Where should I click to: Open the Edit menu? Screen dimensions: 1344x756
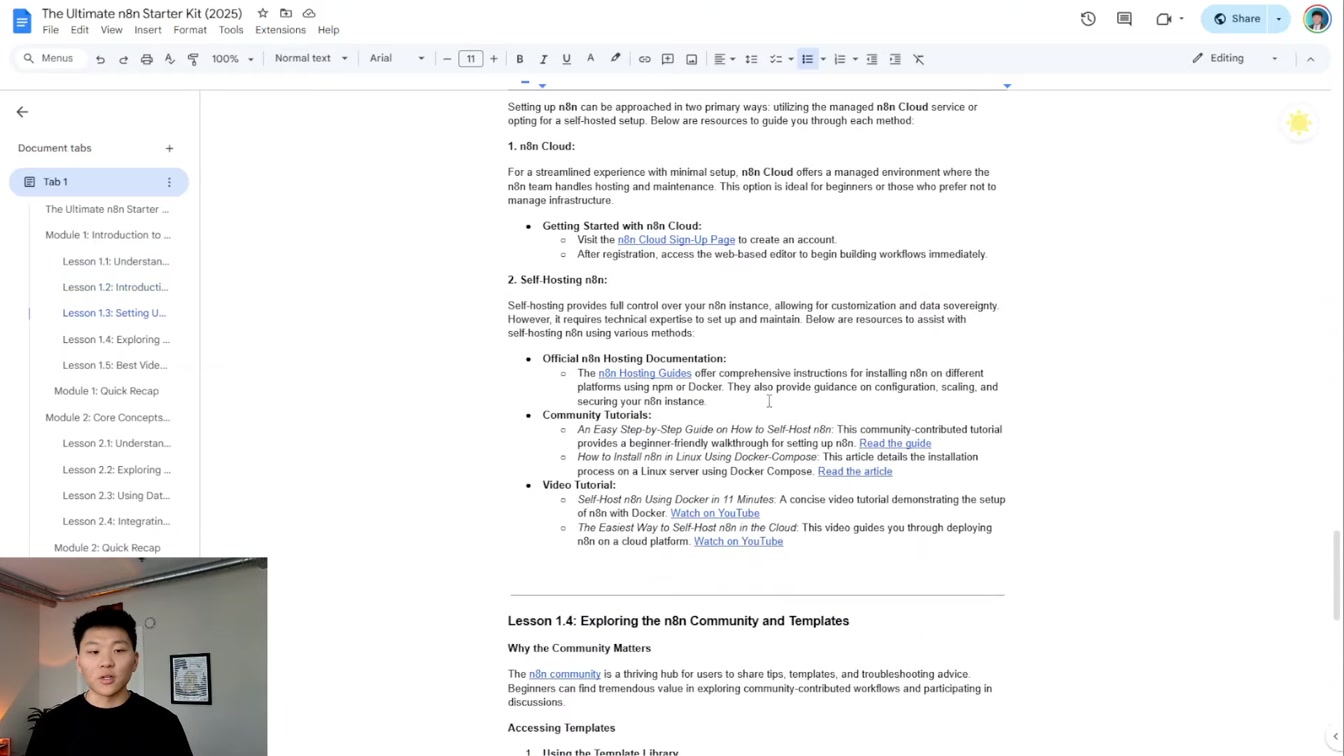click(80, 30)
